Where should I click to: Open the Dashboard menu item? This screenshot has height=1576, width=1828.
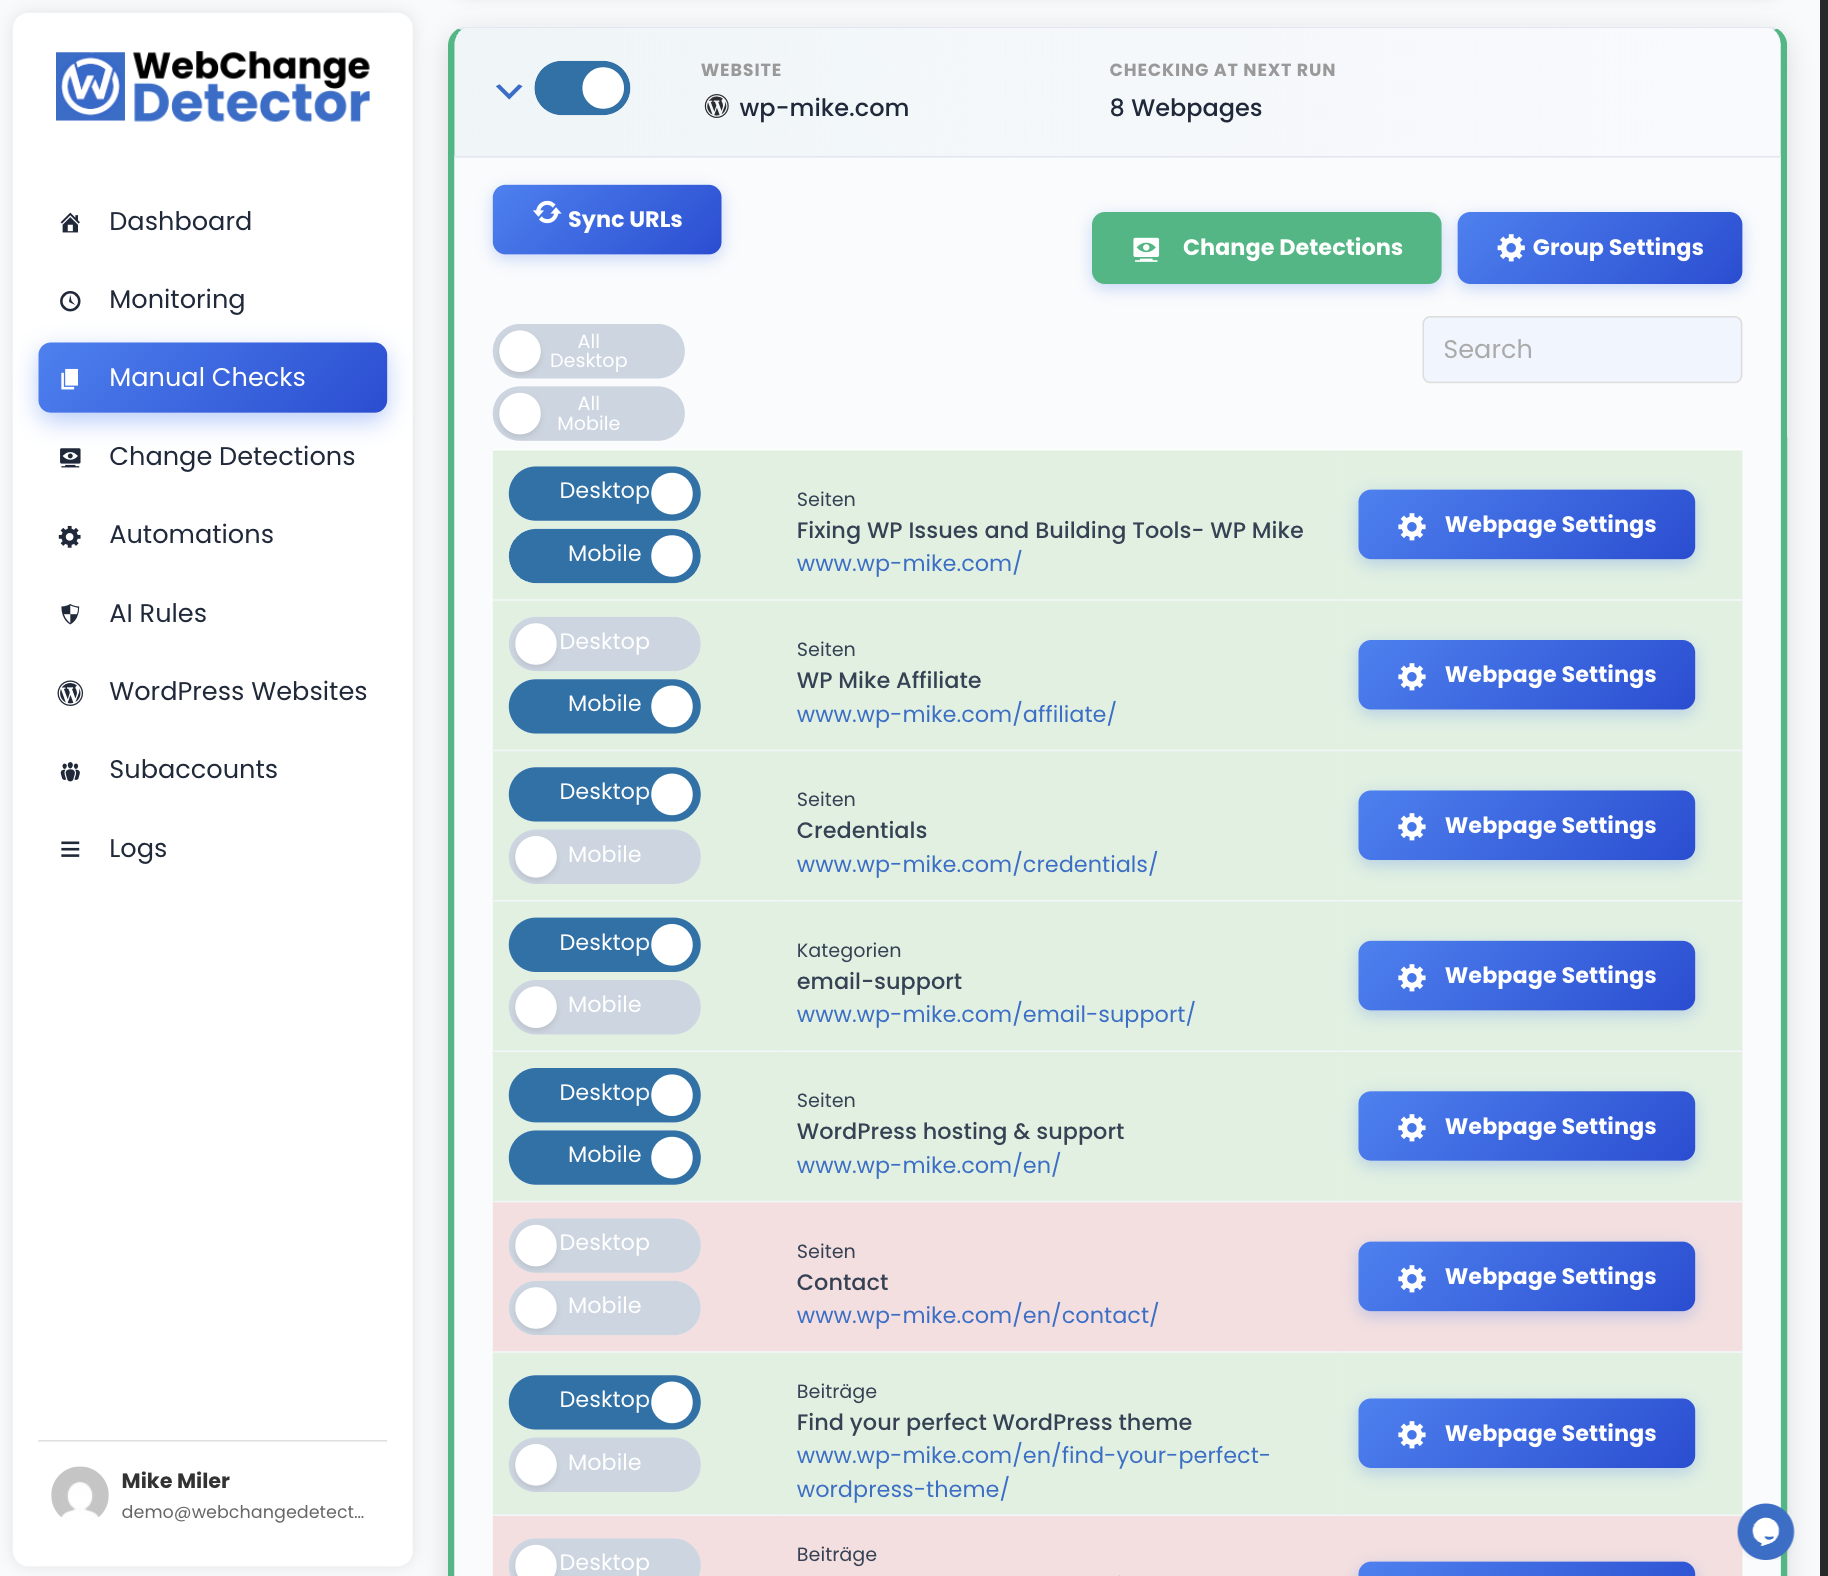coord(212,221)
